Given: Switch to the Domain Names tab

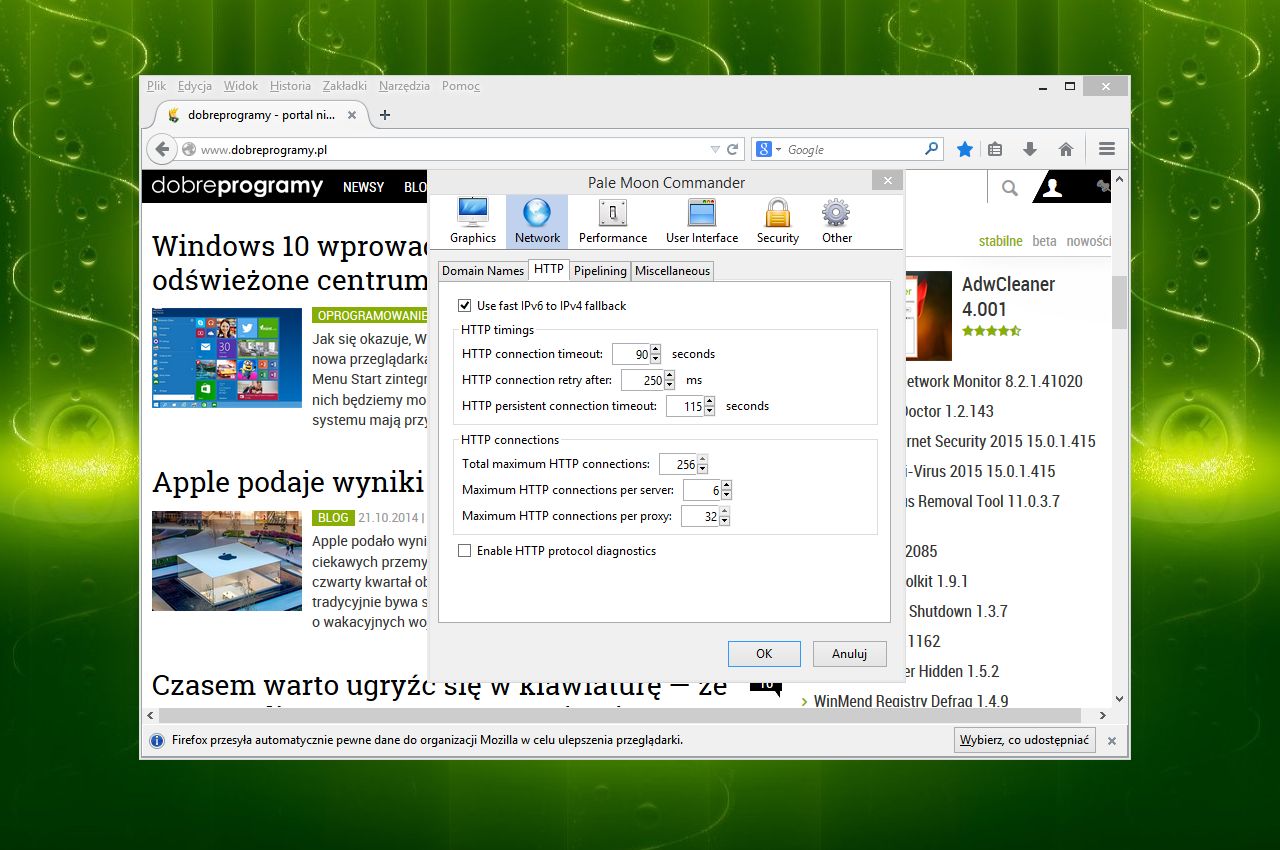Looking at the screenshot, I should coord(483,271).
